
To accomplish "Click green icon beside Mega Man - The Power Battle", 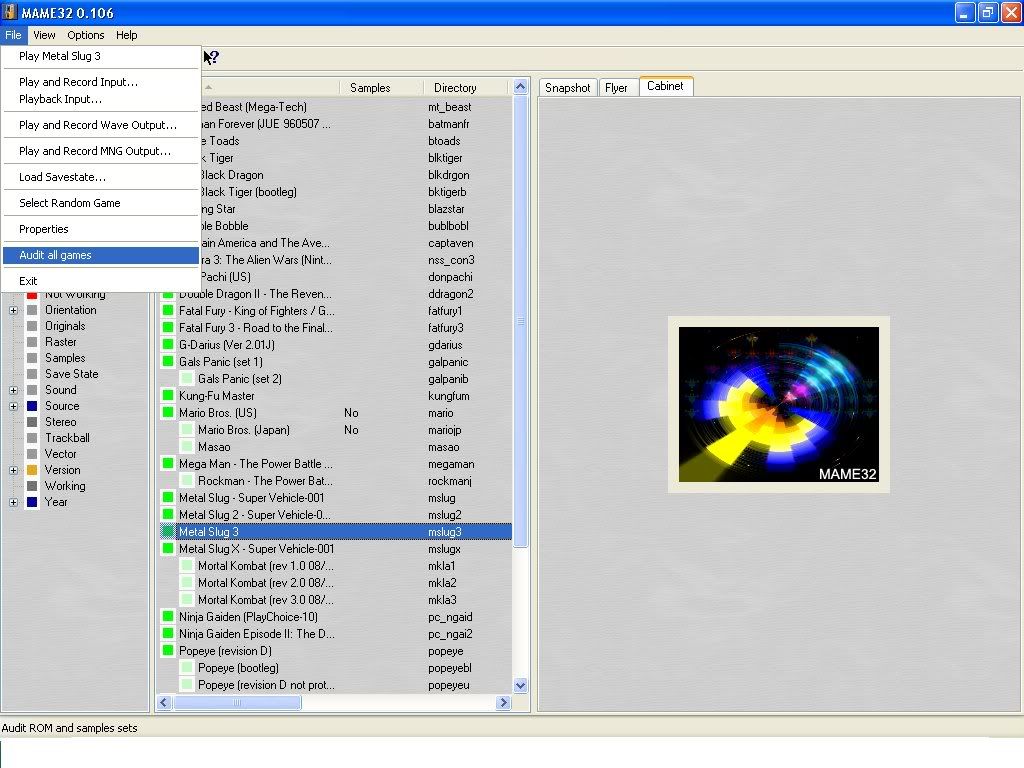I will [168, 464].
